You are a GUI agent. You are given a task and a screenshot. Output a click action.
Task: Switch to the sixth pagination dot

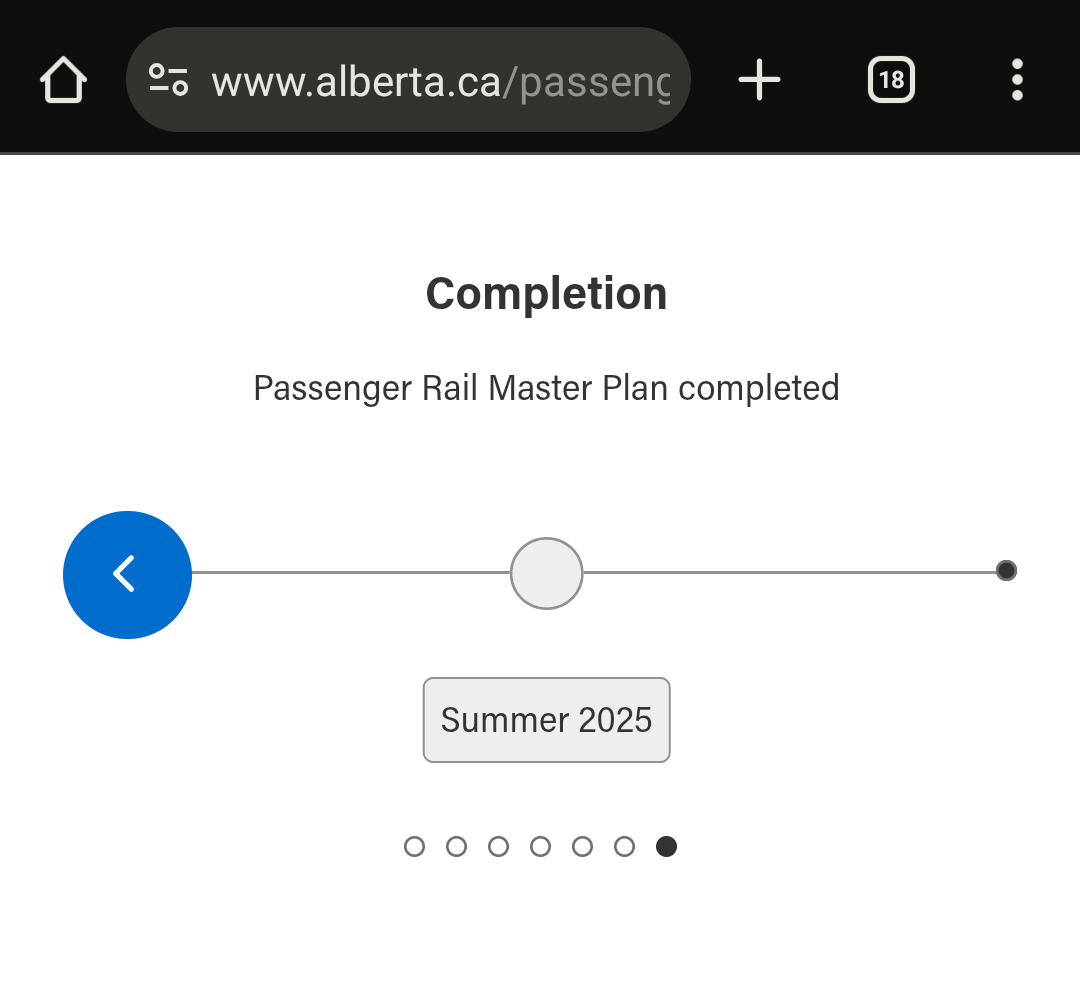coord(624,847)
